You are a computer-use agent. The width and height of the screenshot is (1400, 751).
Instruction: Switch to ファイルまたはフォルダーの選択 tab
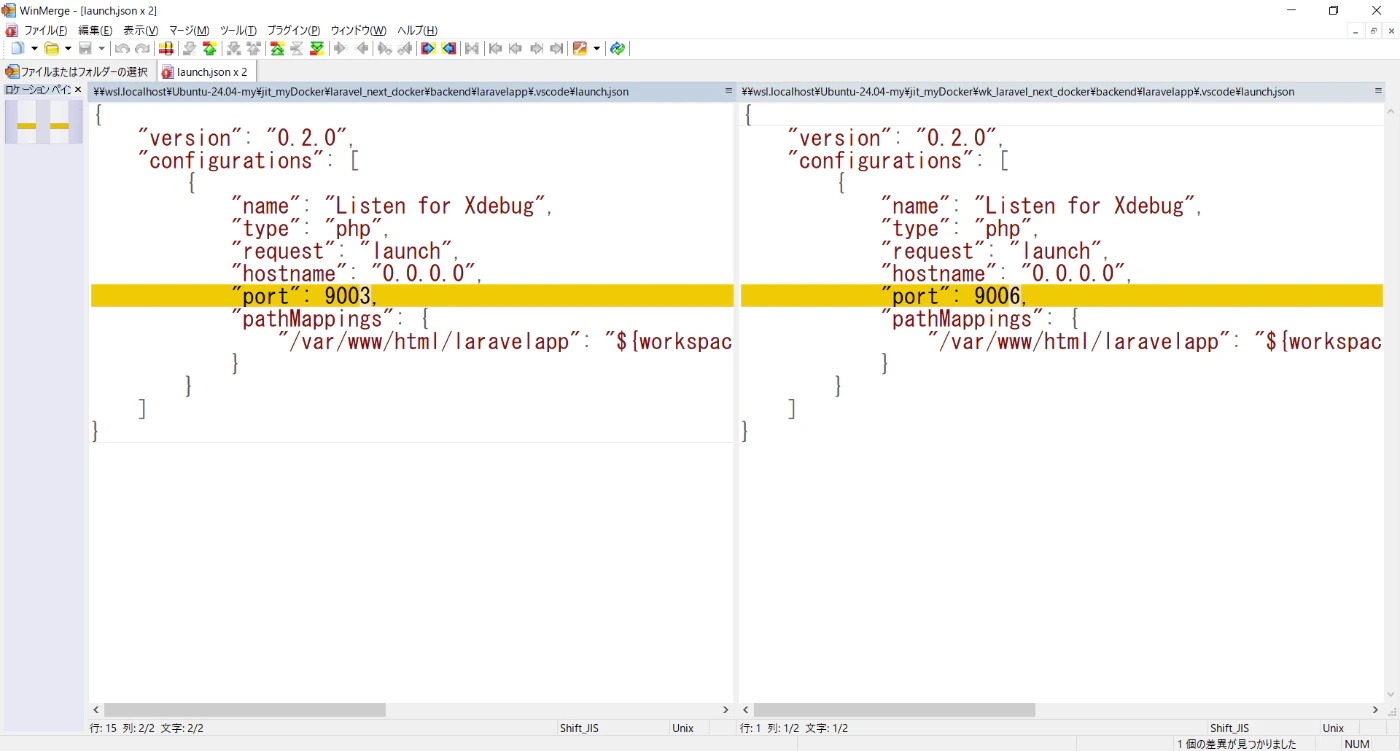pos(77,72)
